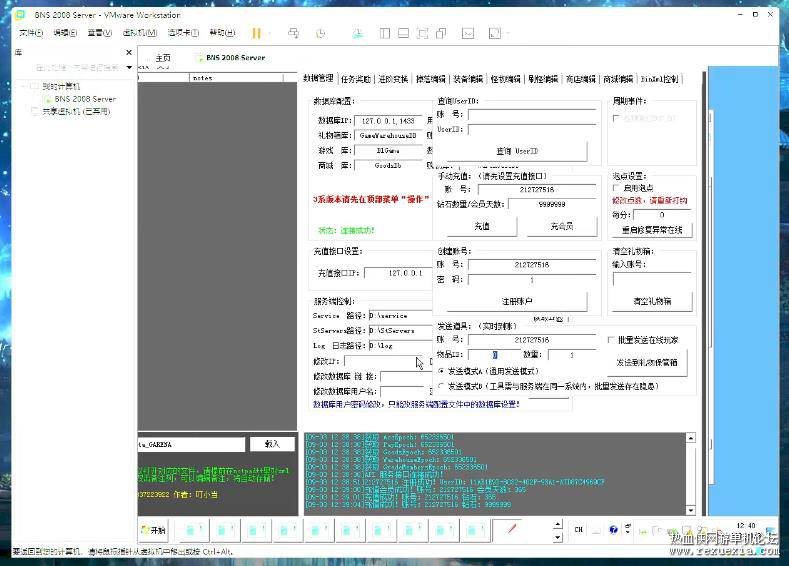
Task: Tick the checkbox under 周期事件
Action: (615, 118)
